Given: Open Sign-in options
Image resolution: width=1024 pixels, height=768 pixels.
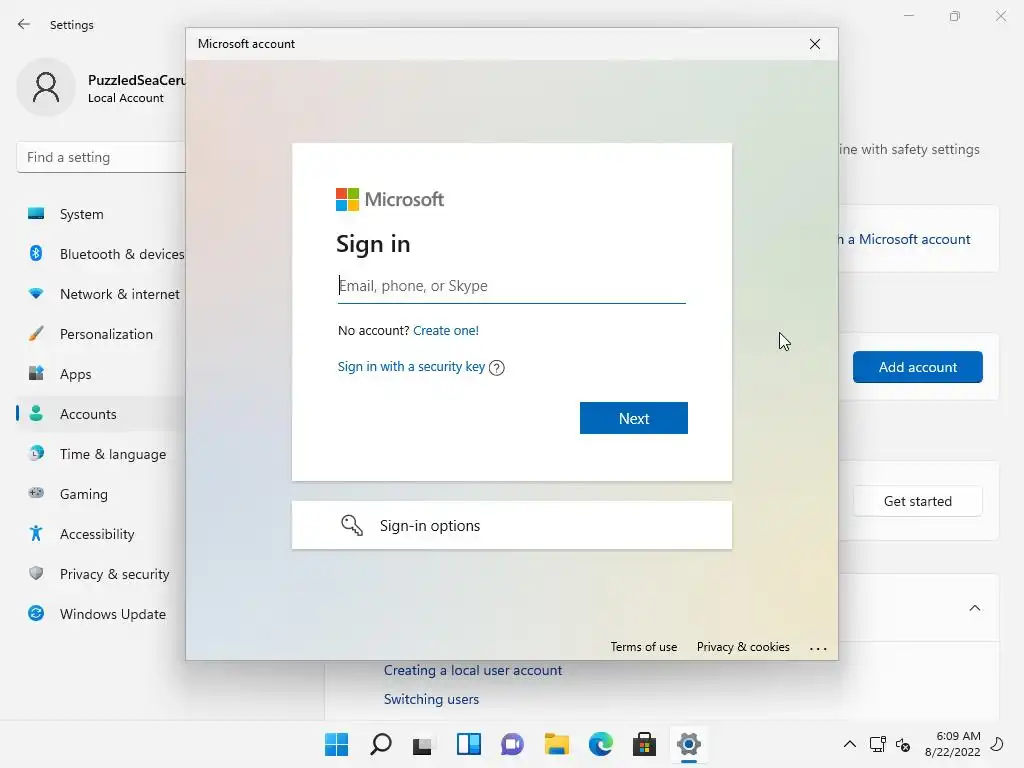Looking at the screenshot, I should pyautogui.click(x=511, y=525).
